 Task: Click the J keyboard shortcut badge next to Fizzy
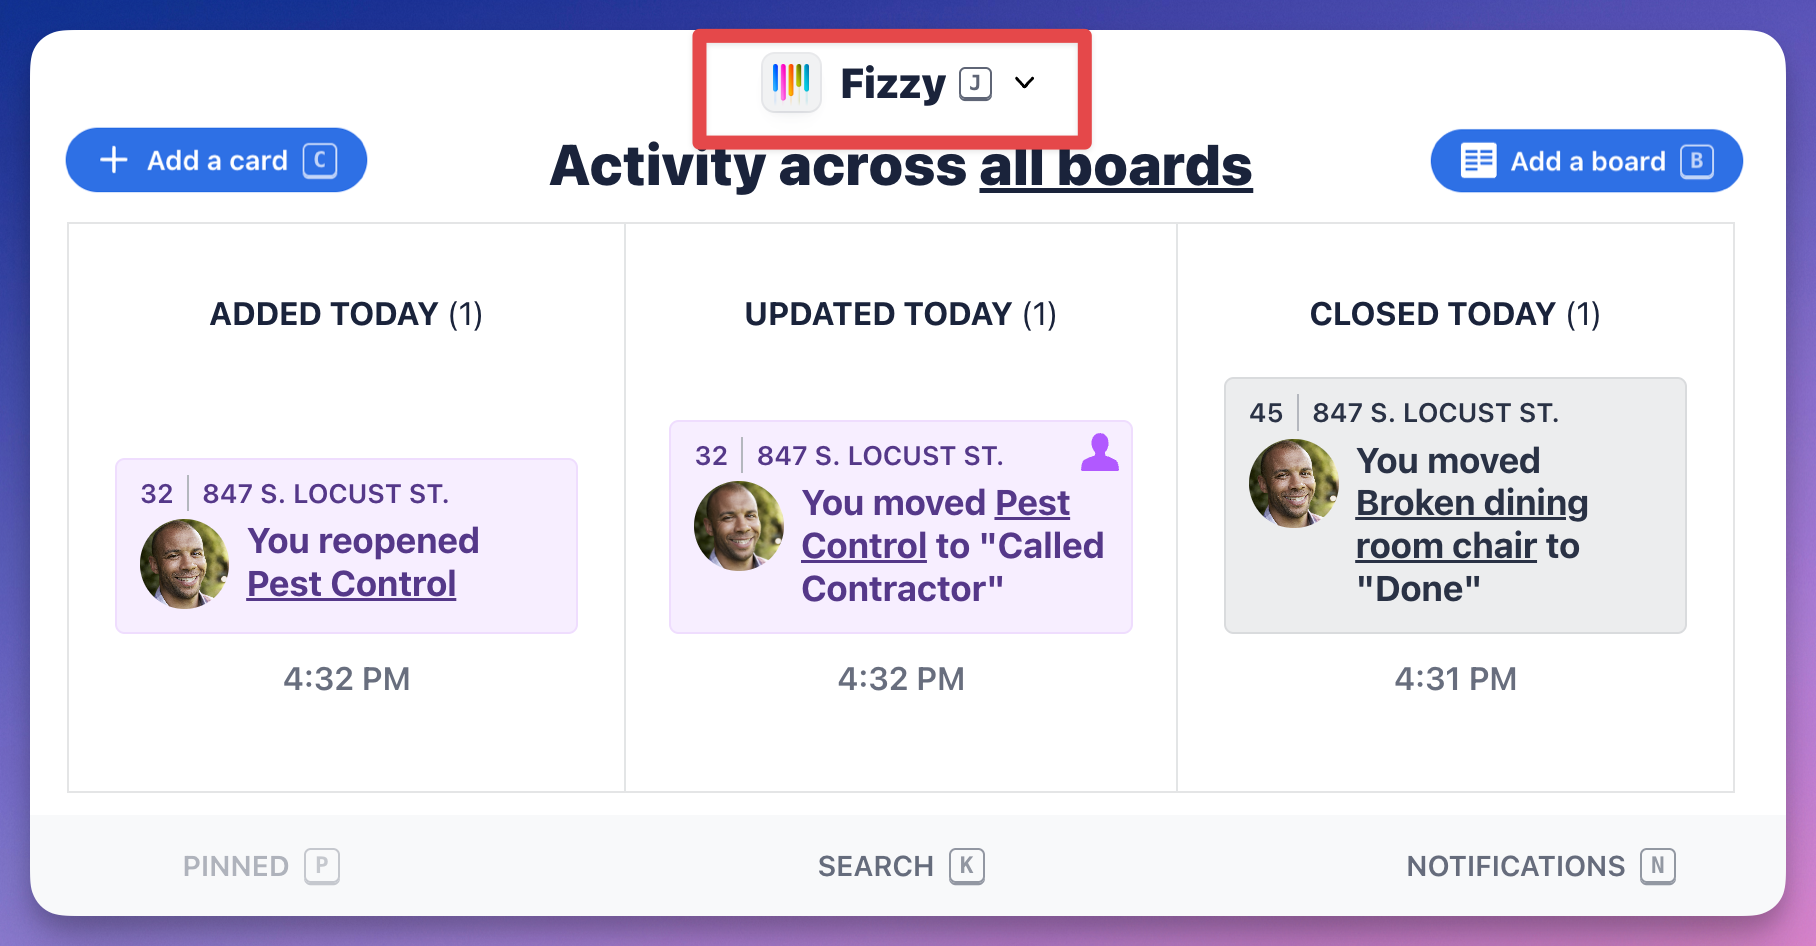point(974,83)
